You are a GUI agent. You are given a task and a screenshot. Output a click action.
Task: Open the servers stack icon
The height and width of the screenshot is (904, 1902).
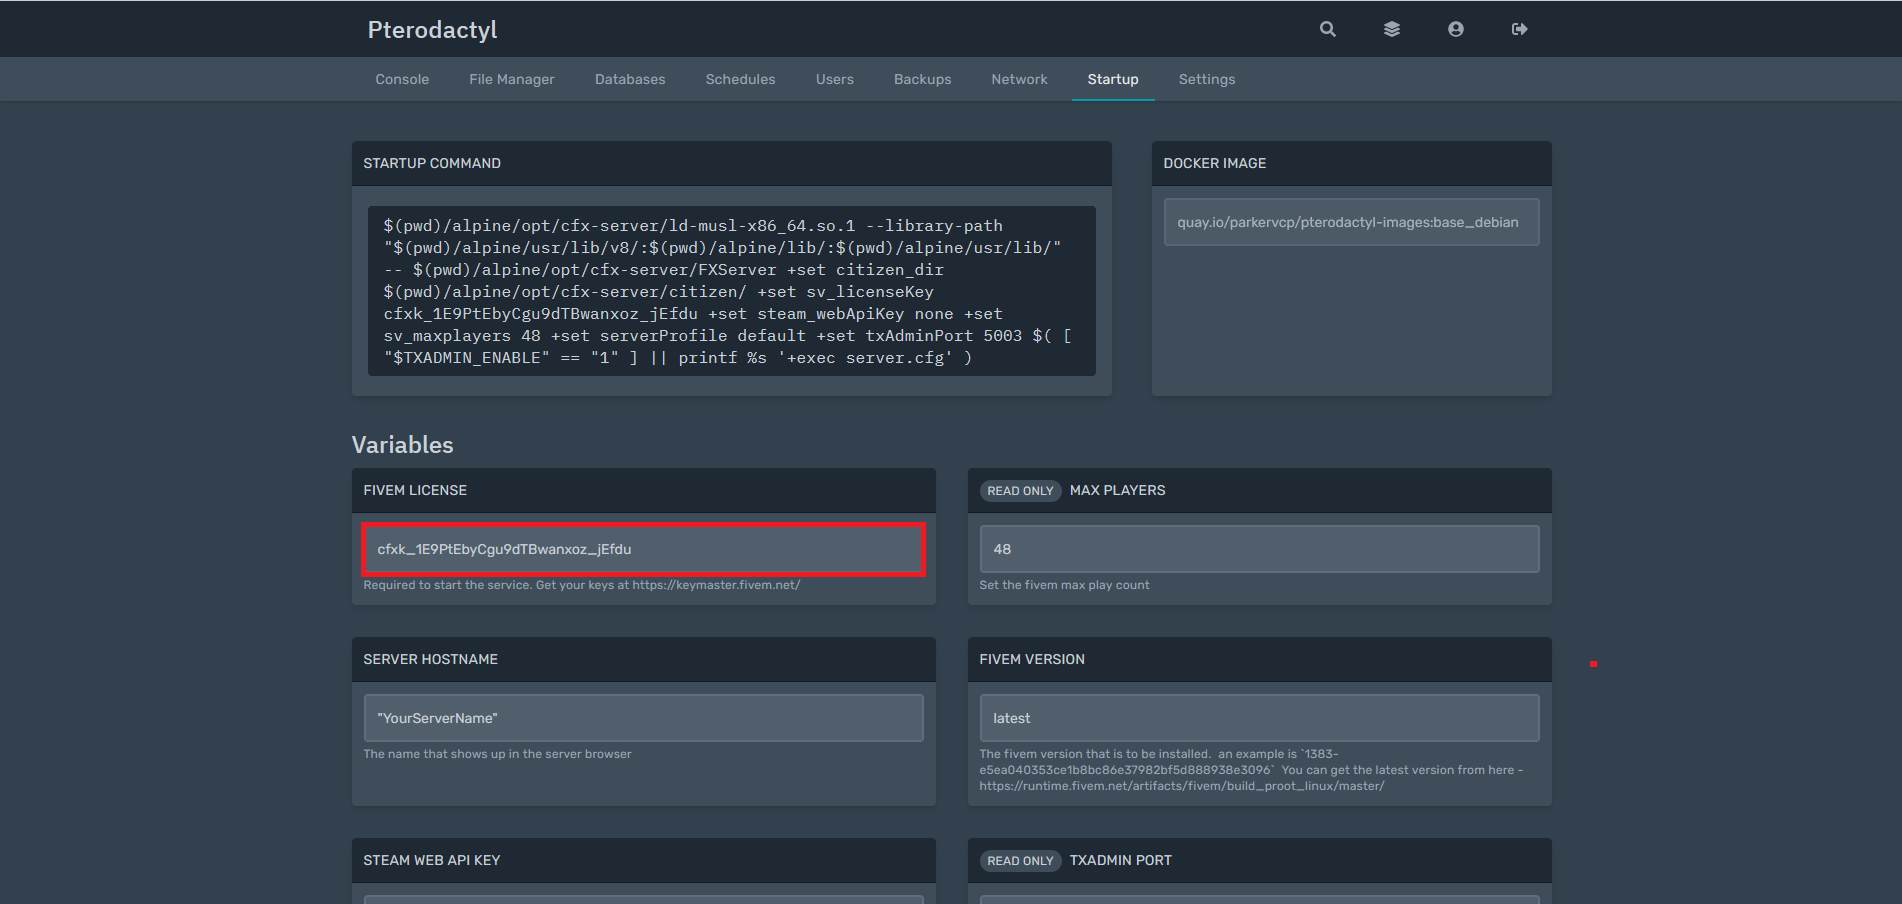point(1391,29)
